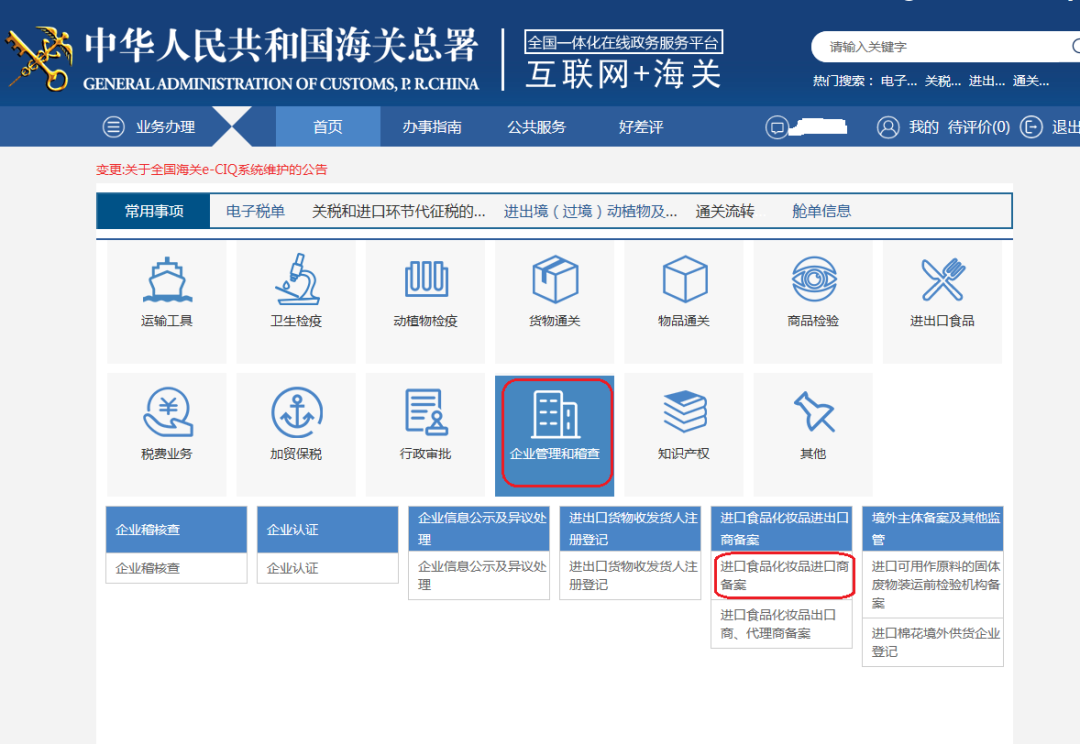Open 进口可用作原料的固体废物装运前检验机构备案 link
The width and height of the screenshot is (1080, 744).
[x=935, y=584]
